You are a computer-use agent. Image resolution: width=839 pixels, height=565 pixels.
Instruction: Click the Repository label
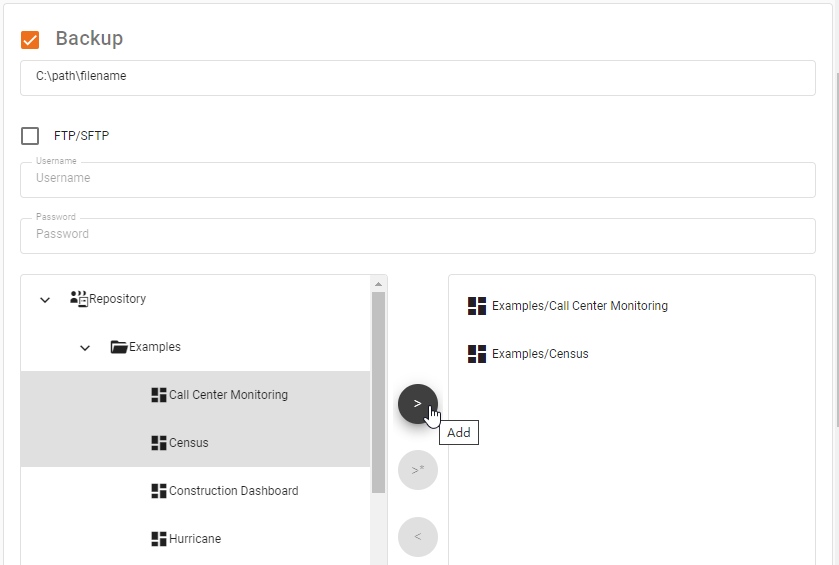pyautogui.click(x=118, y=299)
